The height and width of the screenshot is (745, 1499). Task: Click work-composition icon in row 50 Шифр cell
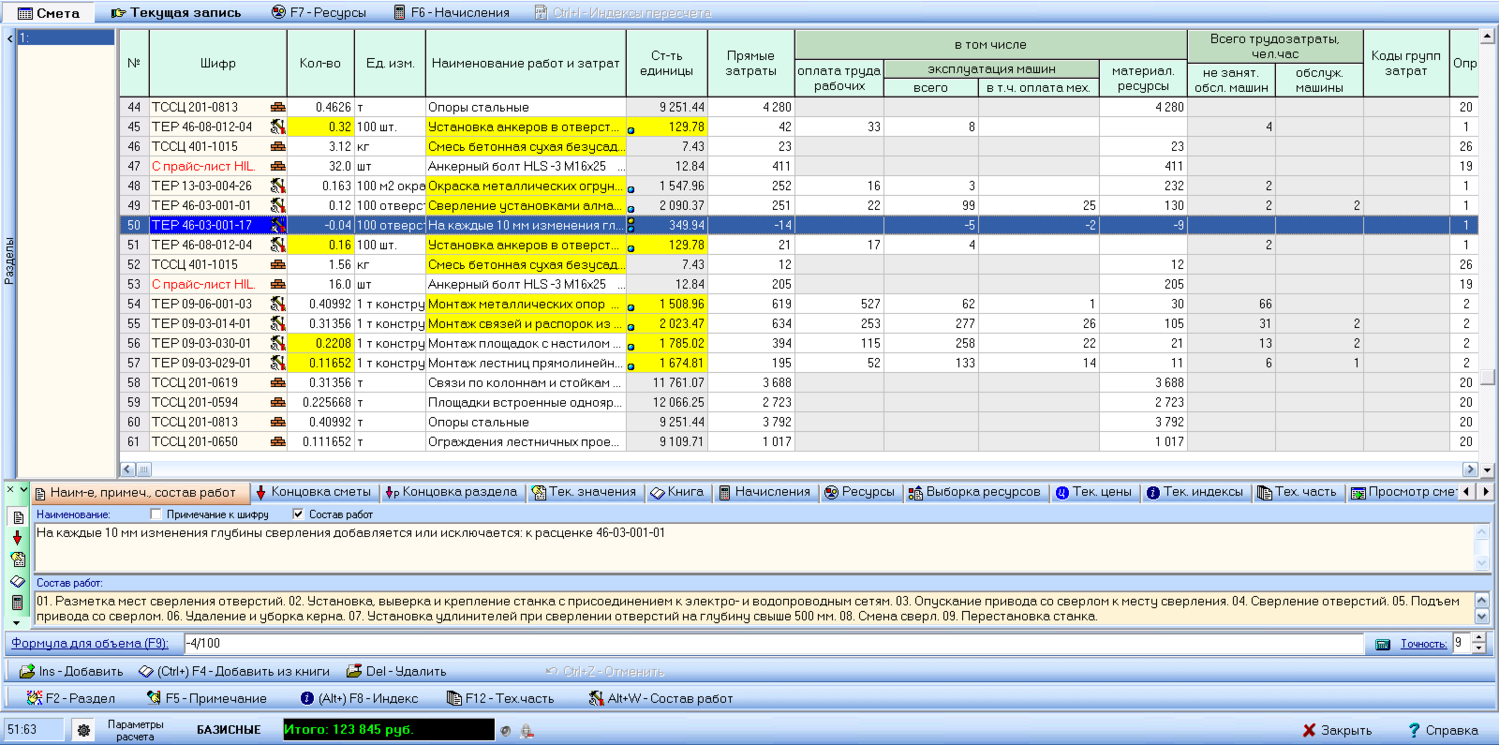coord(278,225)
